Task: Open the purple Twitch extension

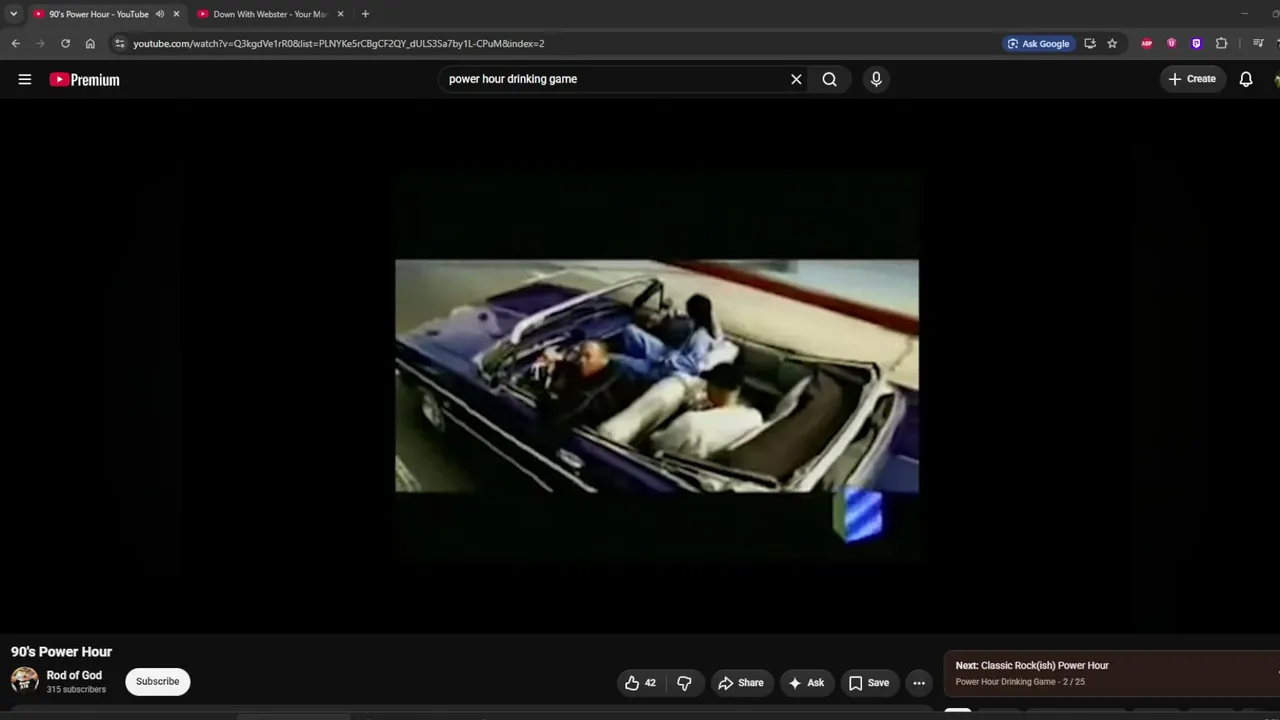Action: (x=1196, y=44)
